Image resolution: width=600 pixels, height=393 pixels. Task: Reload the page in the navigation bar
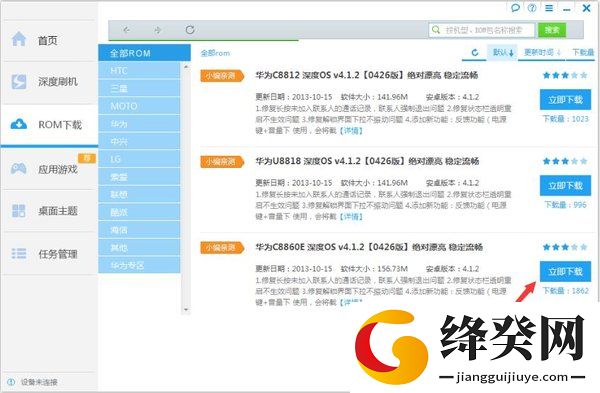coord(190,30)
